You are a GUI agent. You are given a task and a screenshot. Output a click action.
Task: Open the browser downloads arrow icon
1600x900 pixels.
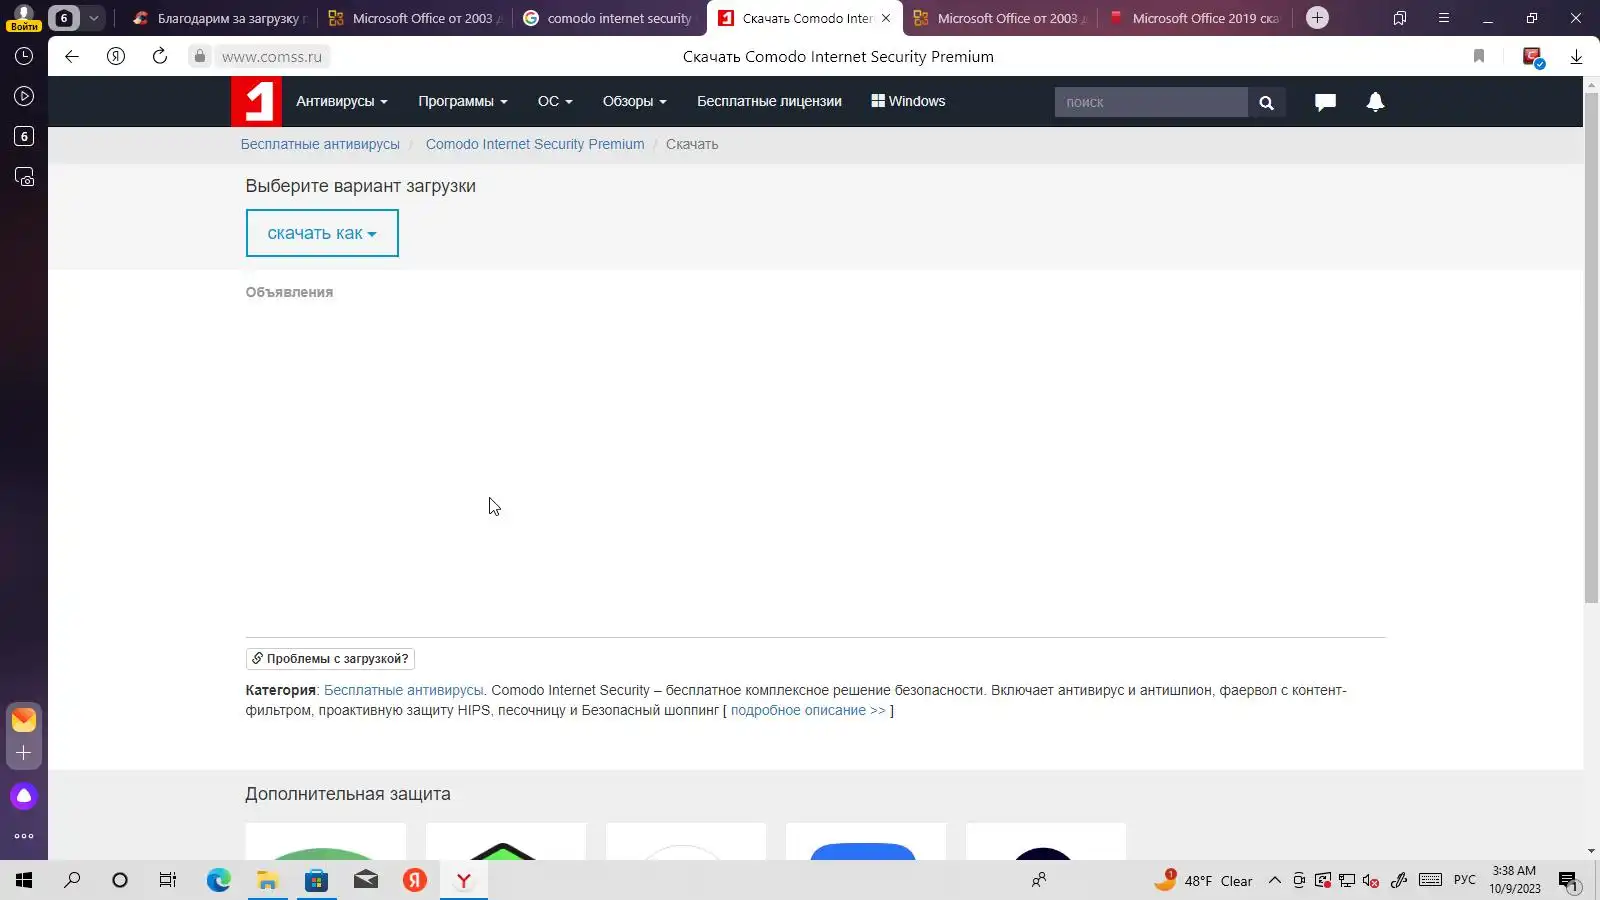pos(1576,57)
